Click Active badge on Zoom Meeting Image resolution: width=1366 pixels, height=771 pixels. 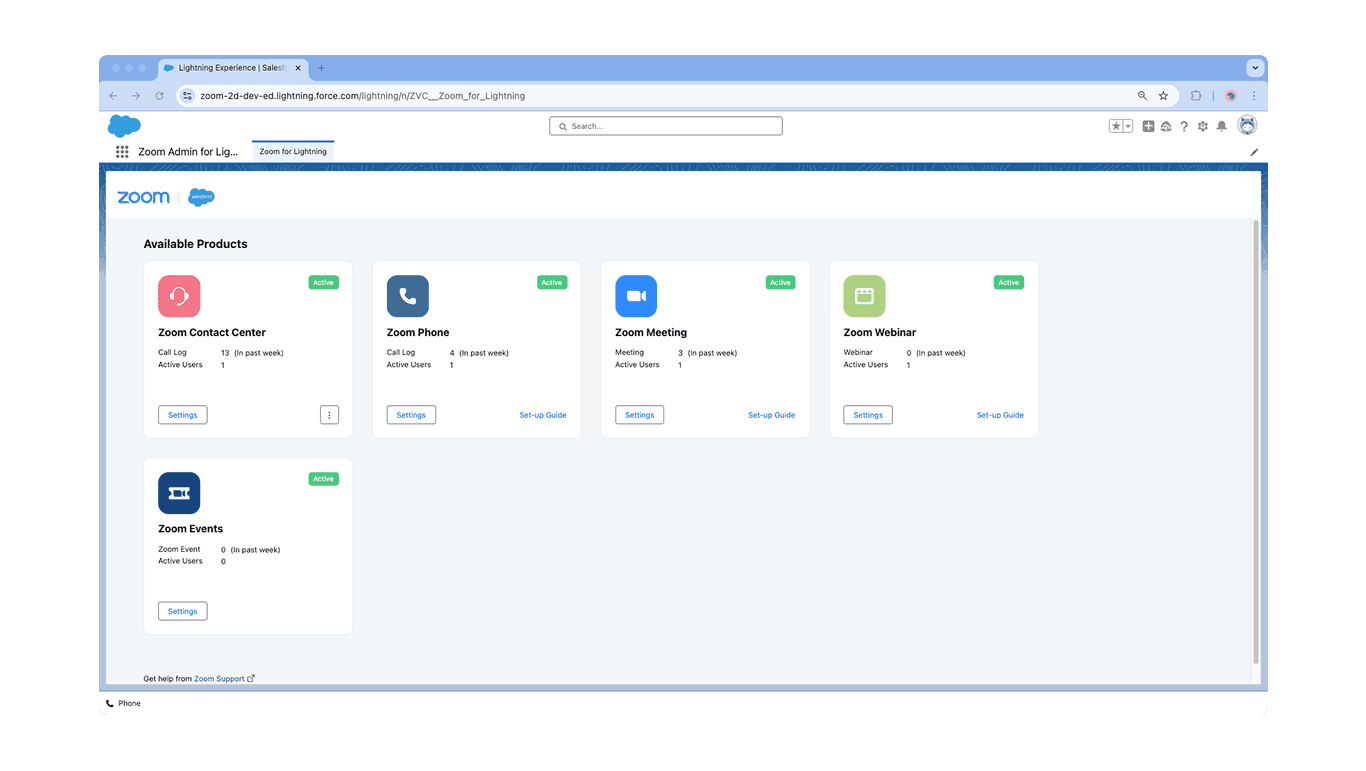tap(780, 283)
